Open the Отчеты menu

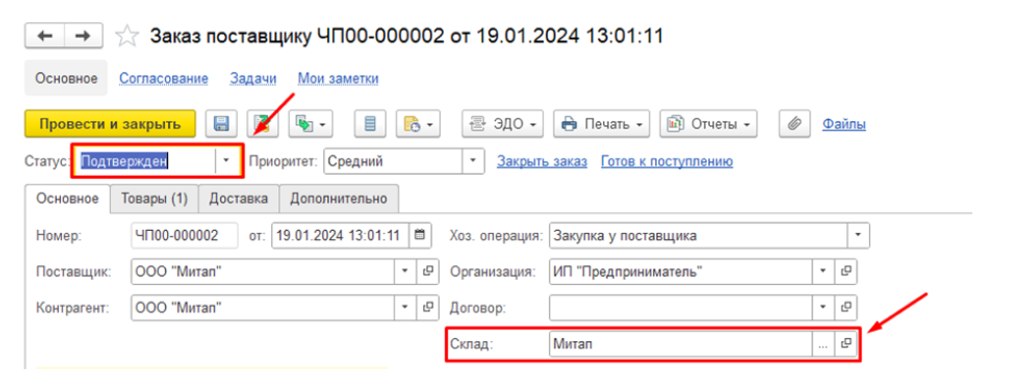pyautogui.click(x=708, y=123)
